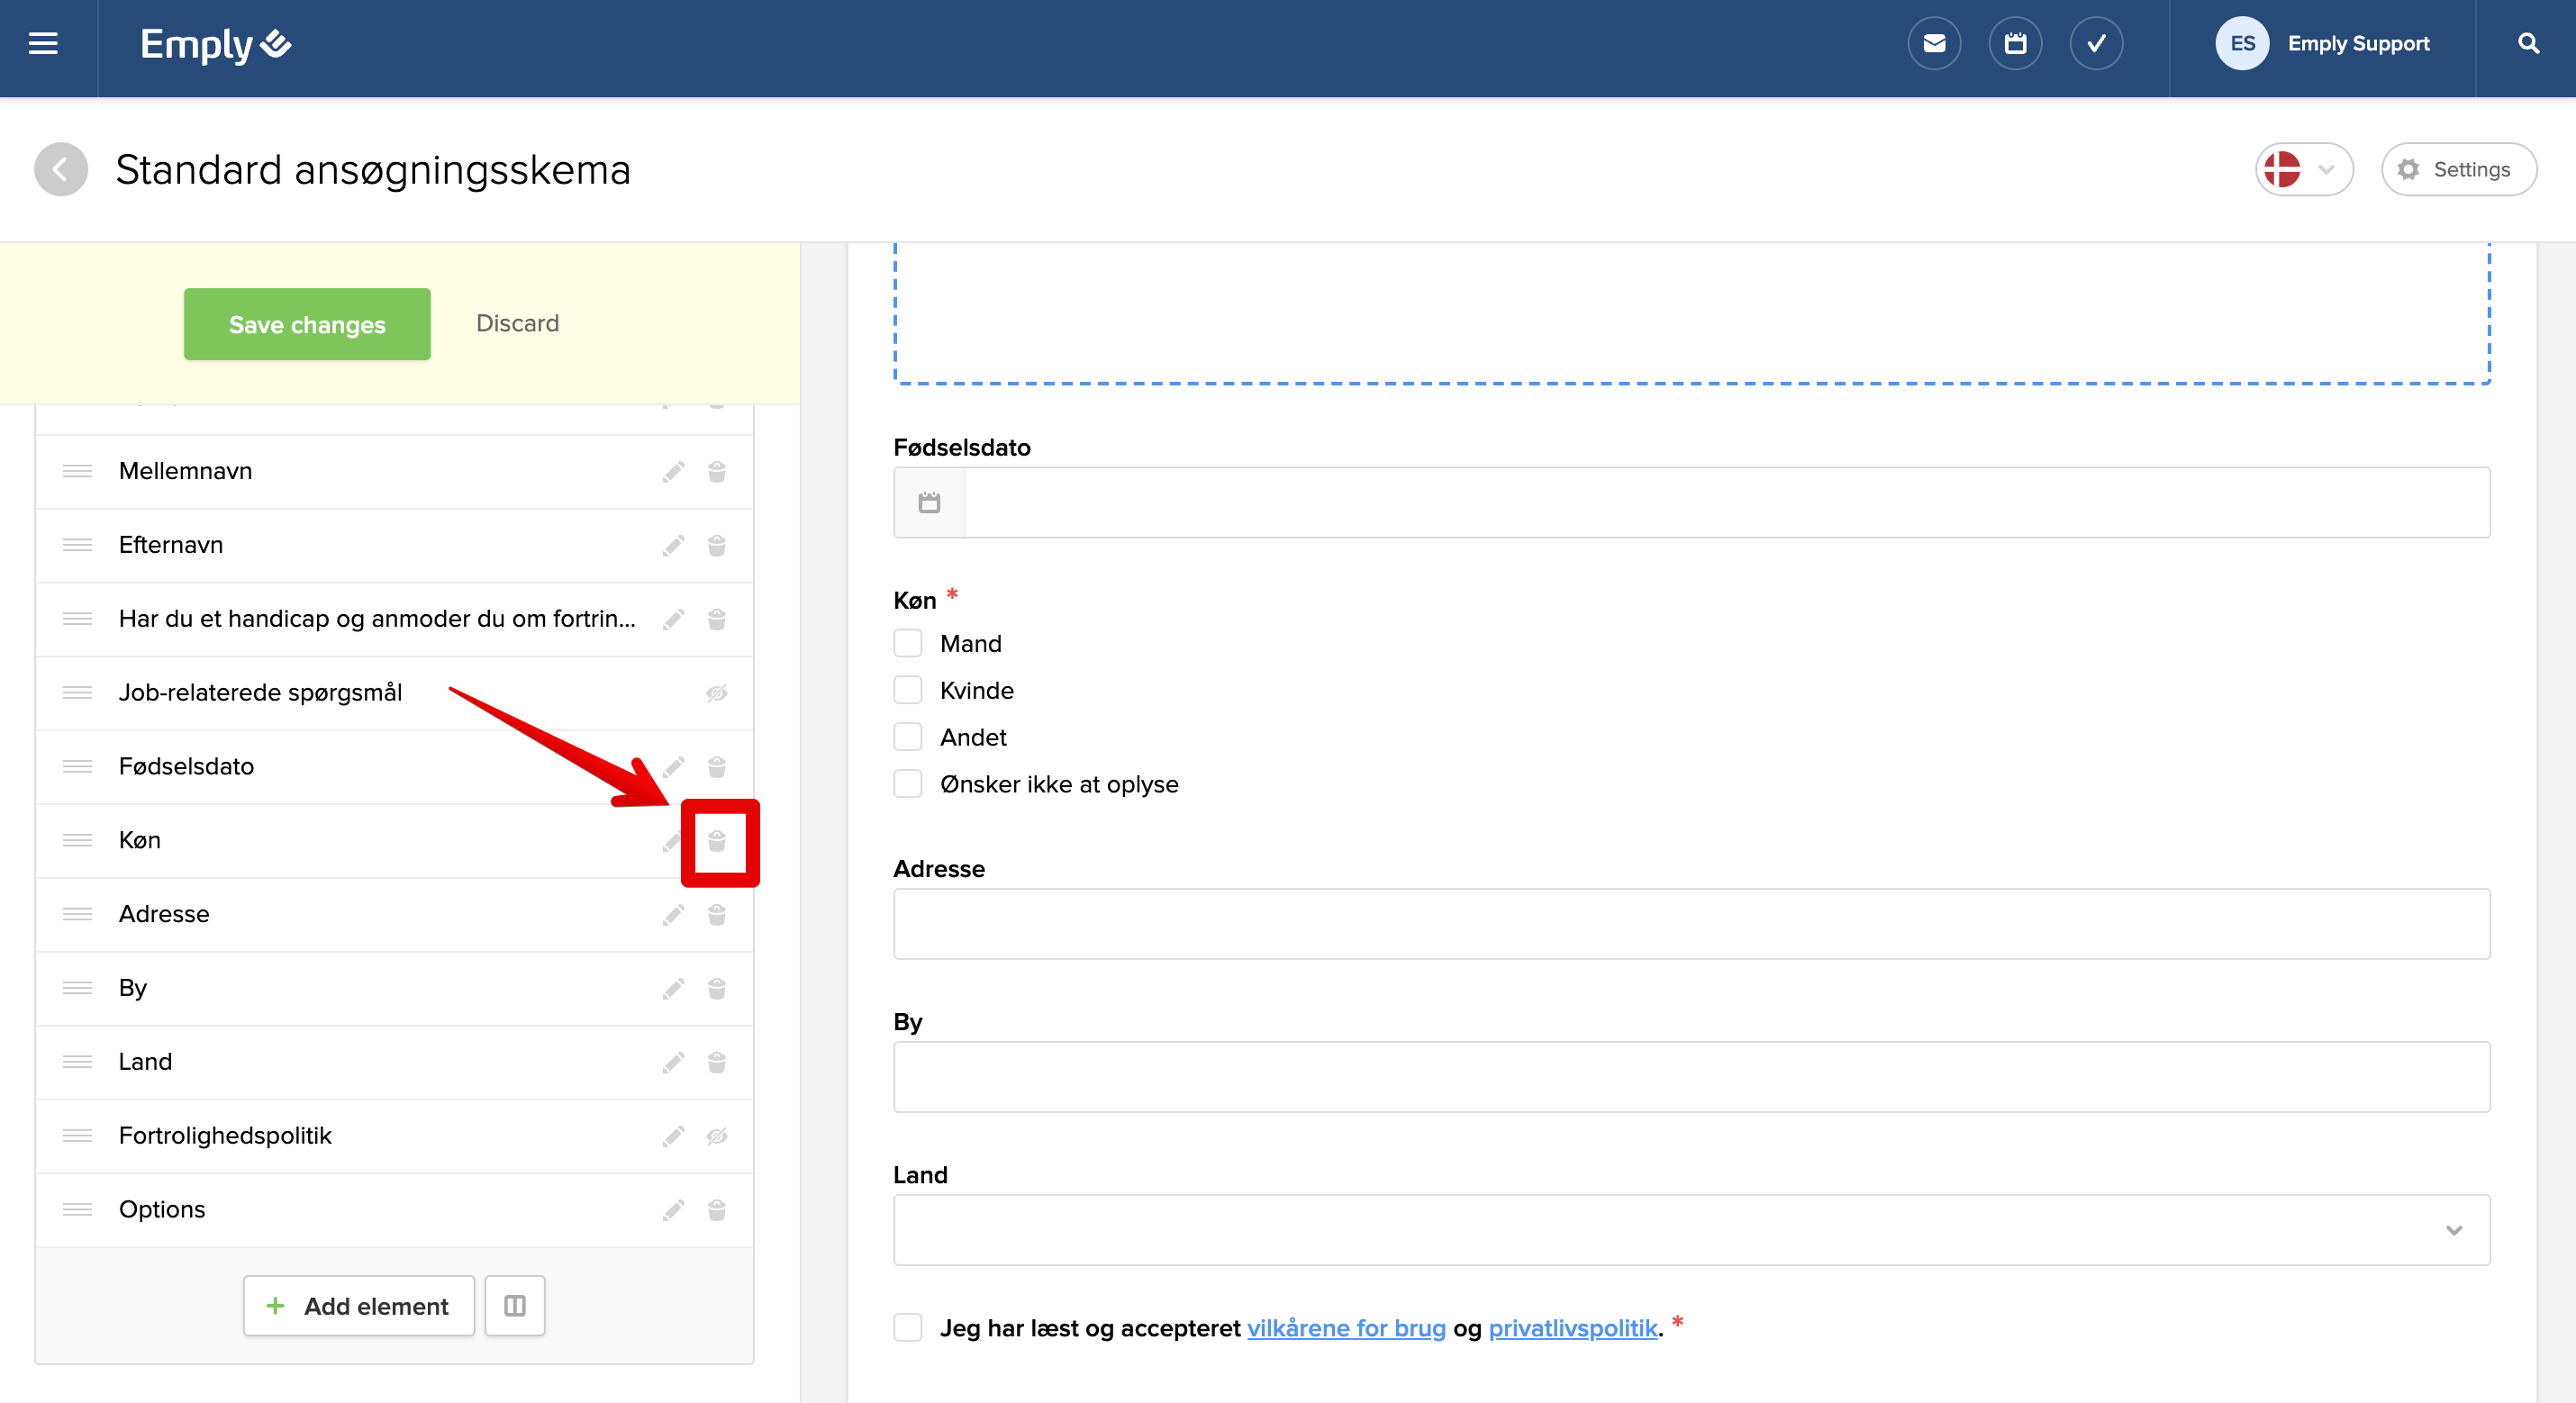Open the search magnifier icon
Viewport: 2576px width, 1403px height.
coord(2528,44)
